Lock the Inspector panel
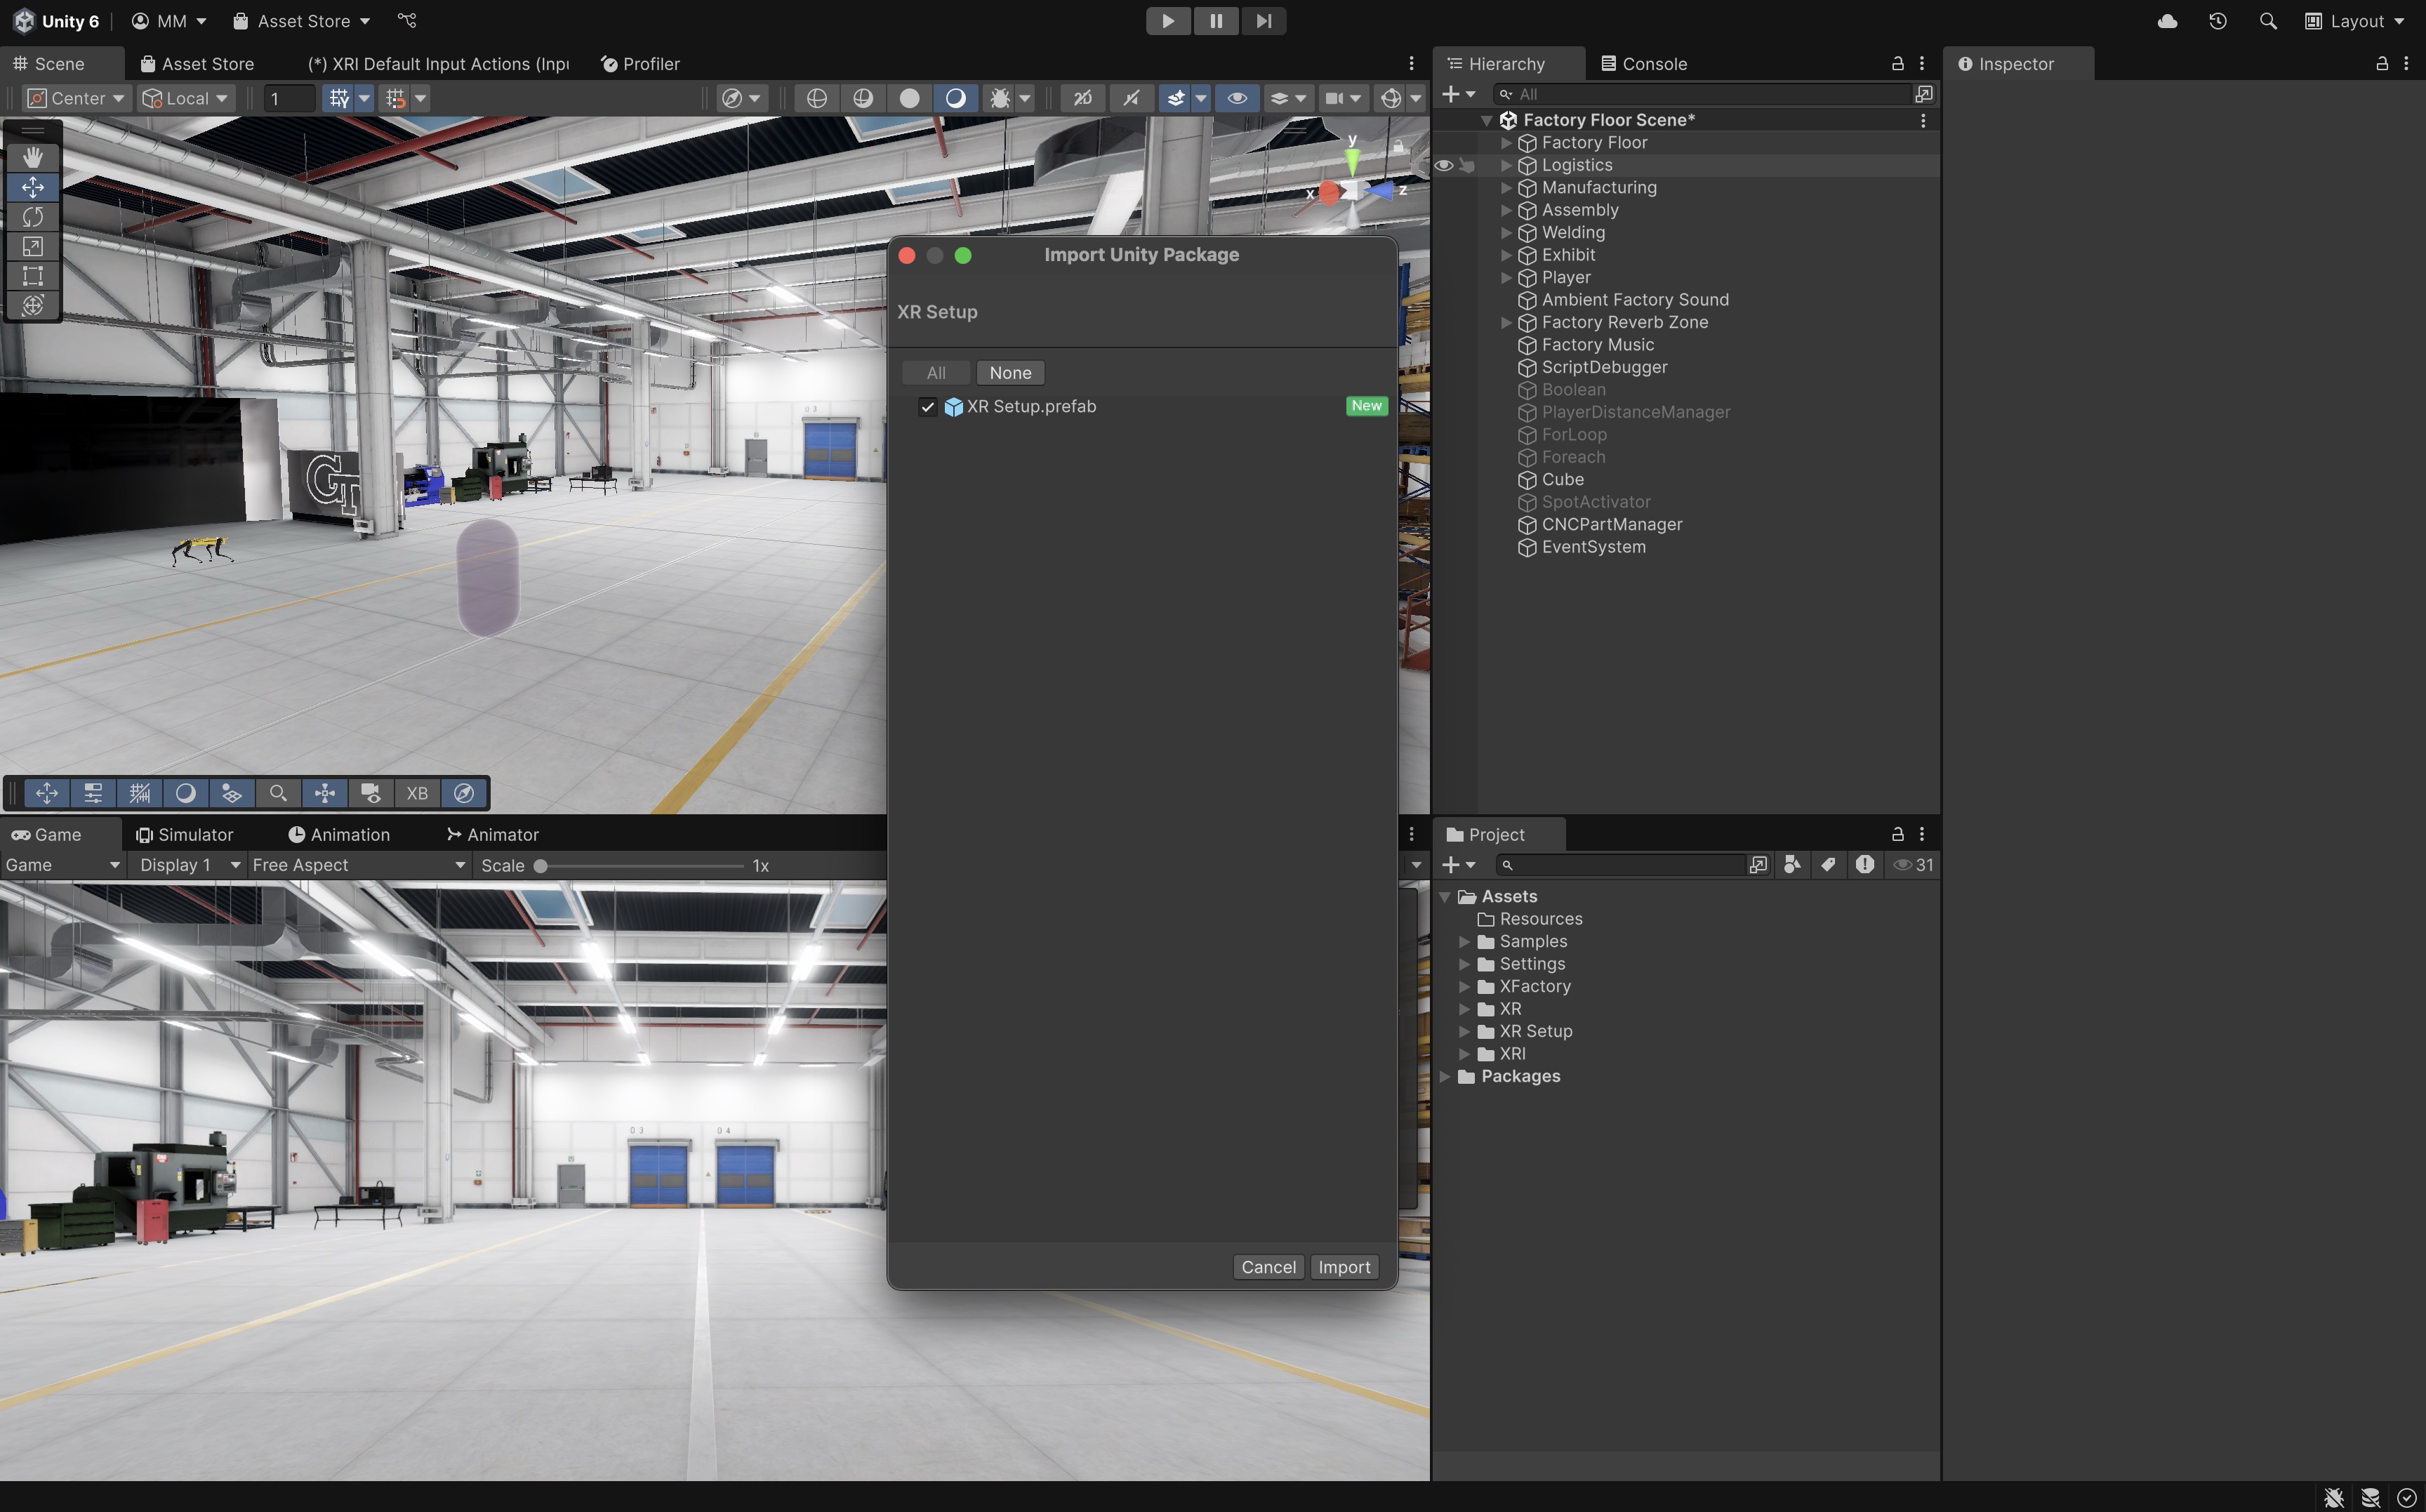Screen dimensions: 2426x1512 [x=2381, y=64]
